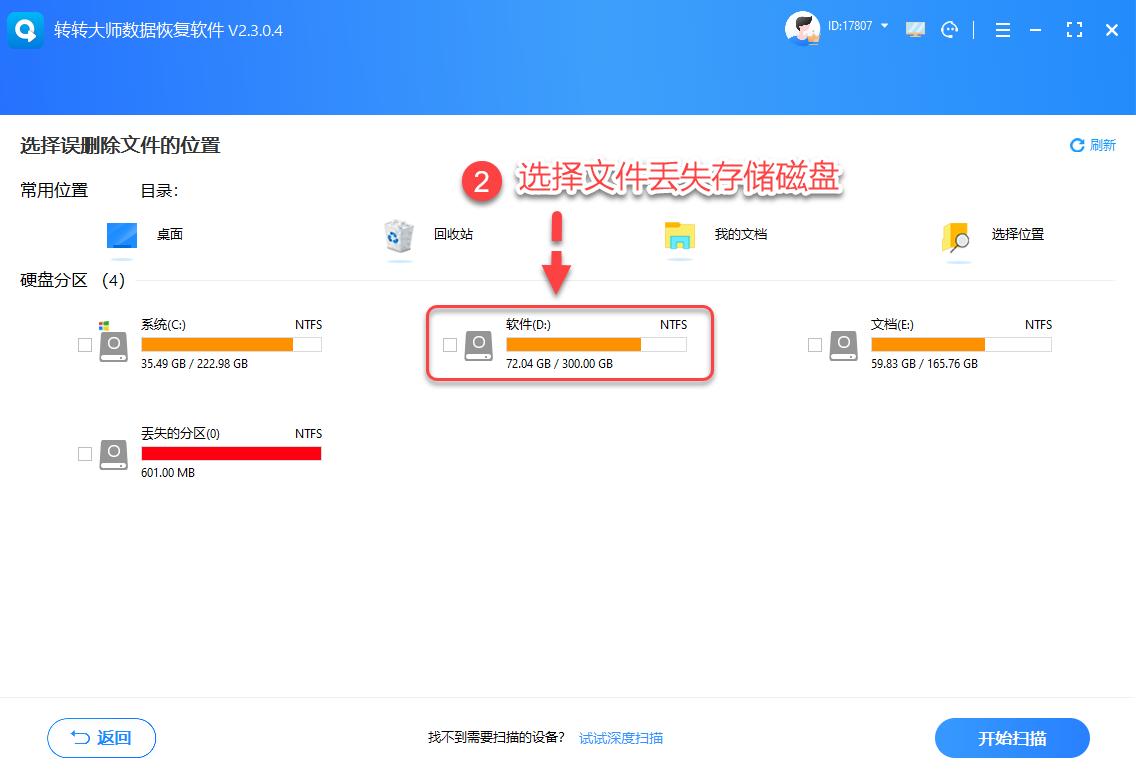Click the 开始扫描 start scan button
This screenshot has width=1136, height=778.
pyautogui.click(x=1012, y=738)
